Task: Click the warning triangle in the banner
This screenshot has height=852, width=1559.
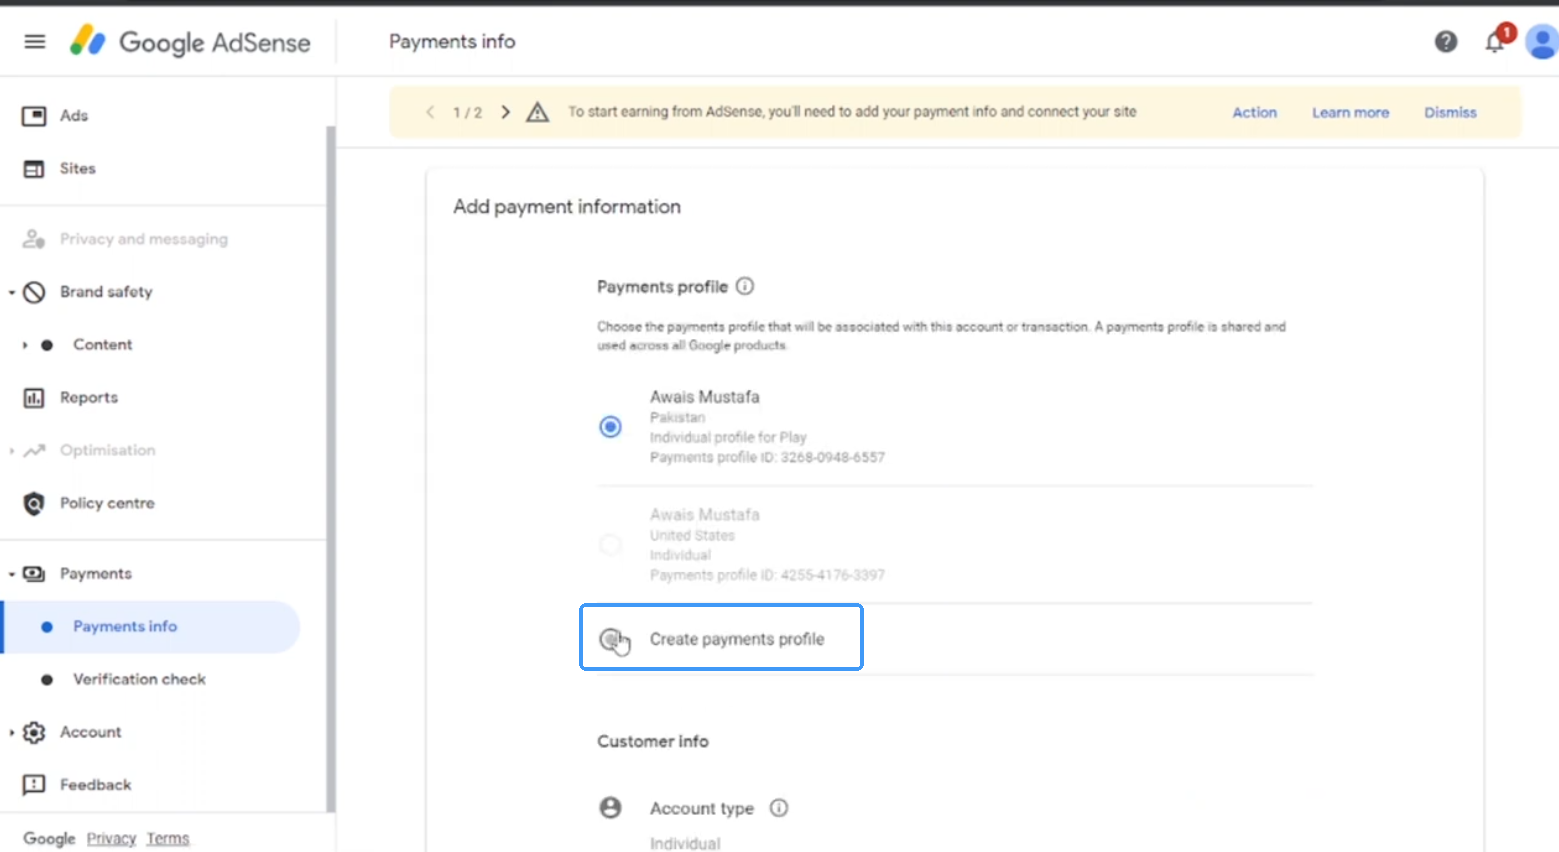Action: [538, 112]
